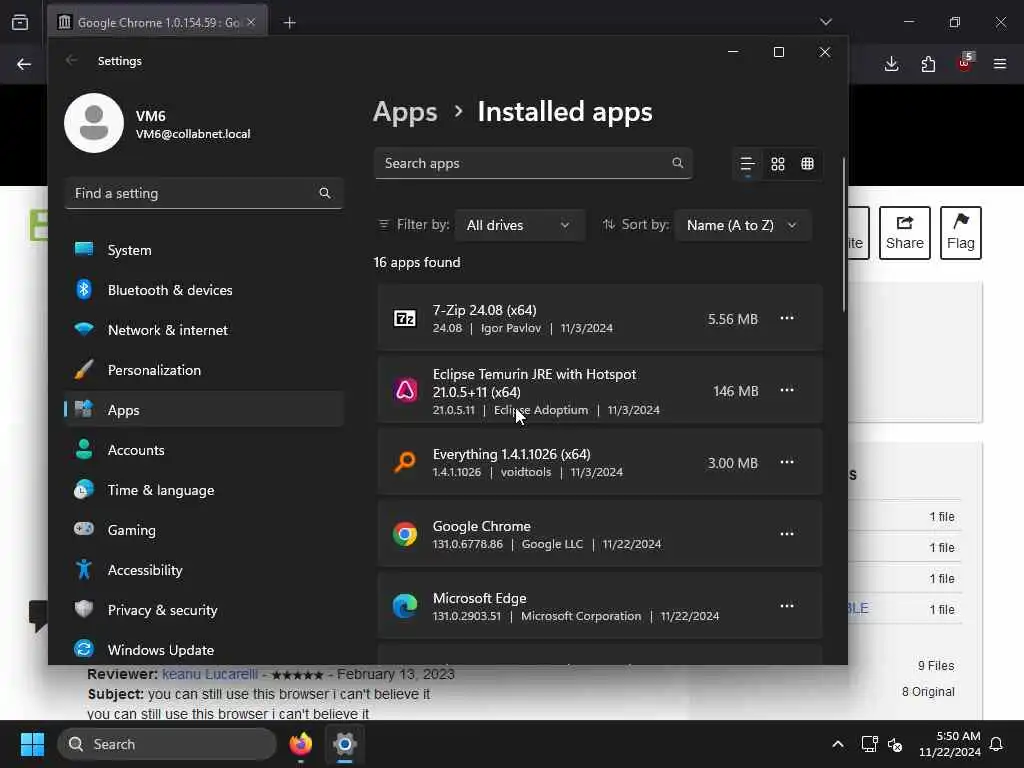
Task: Open the browser tab list dropdown
Action: tap(826, 22)
